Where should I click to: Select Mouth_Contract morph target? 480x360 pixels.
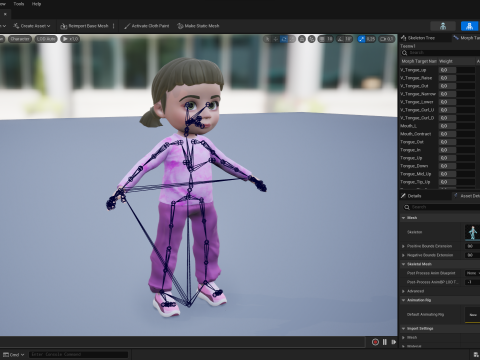(416, 134)
